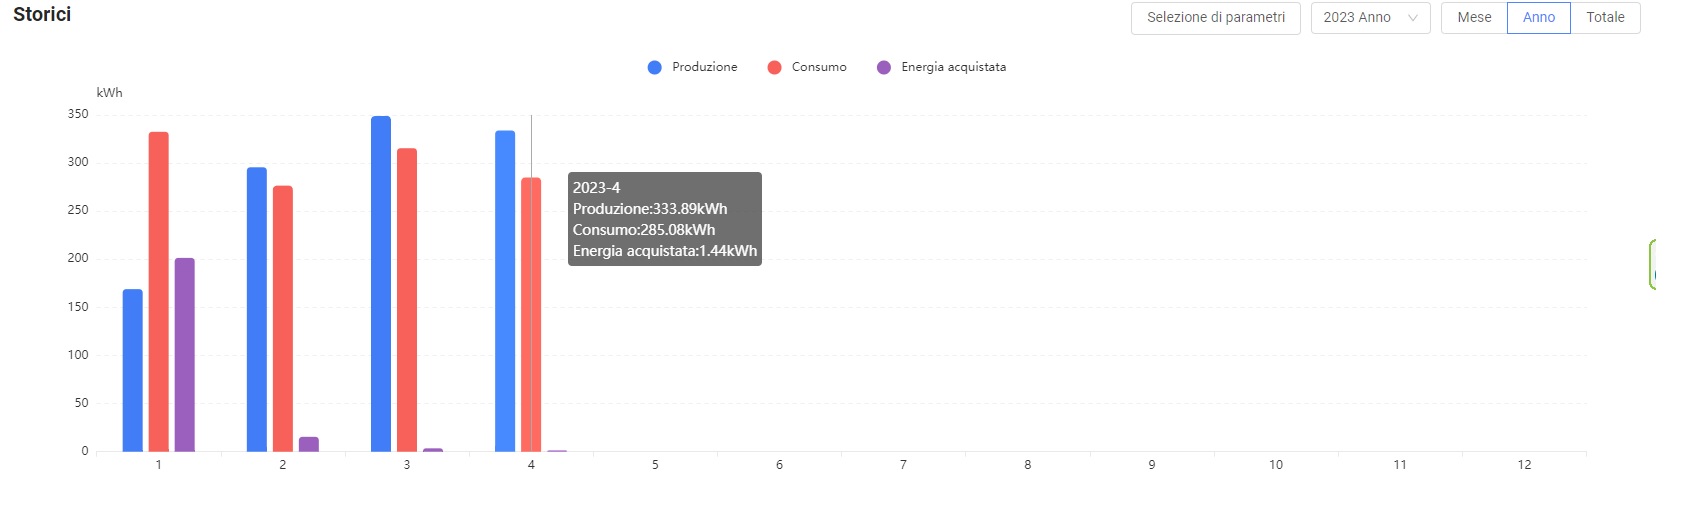The image size is (1686, 506).
Task: Click the green floating widget at right edge
Action: [x=1652, y=265]
